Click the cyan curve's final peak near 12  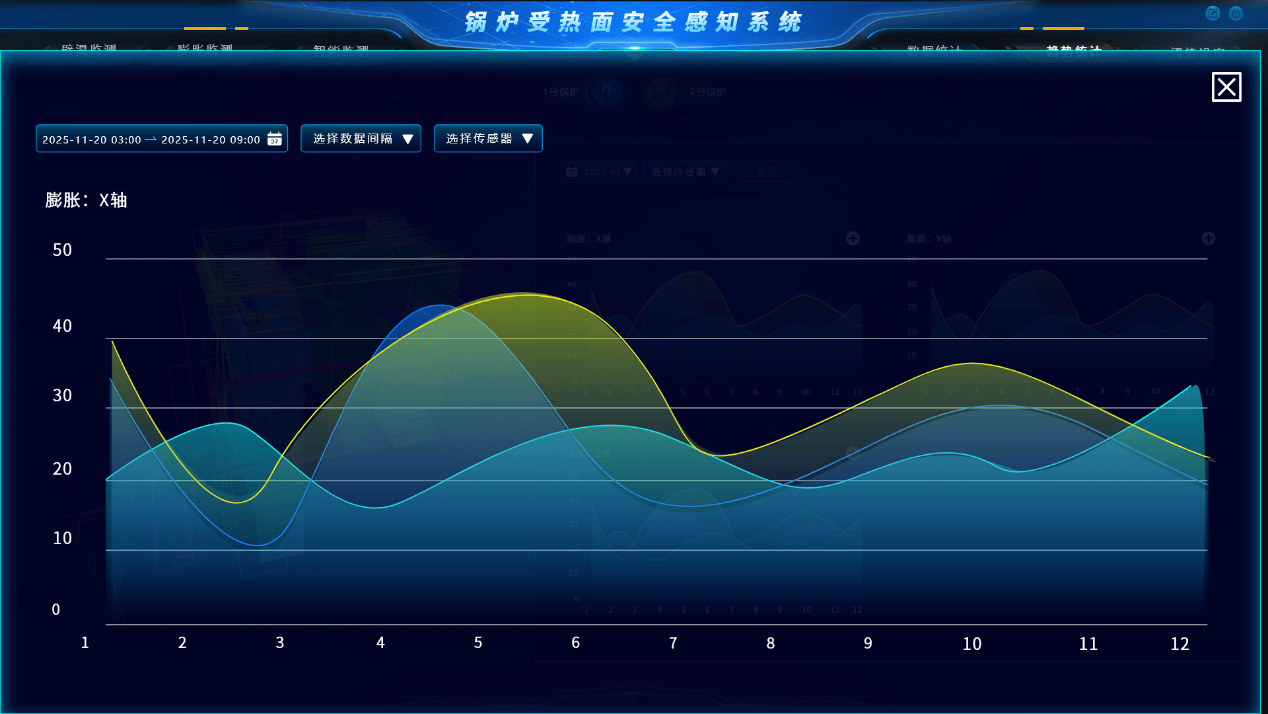click(1192, 386)
